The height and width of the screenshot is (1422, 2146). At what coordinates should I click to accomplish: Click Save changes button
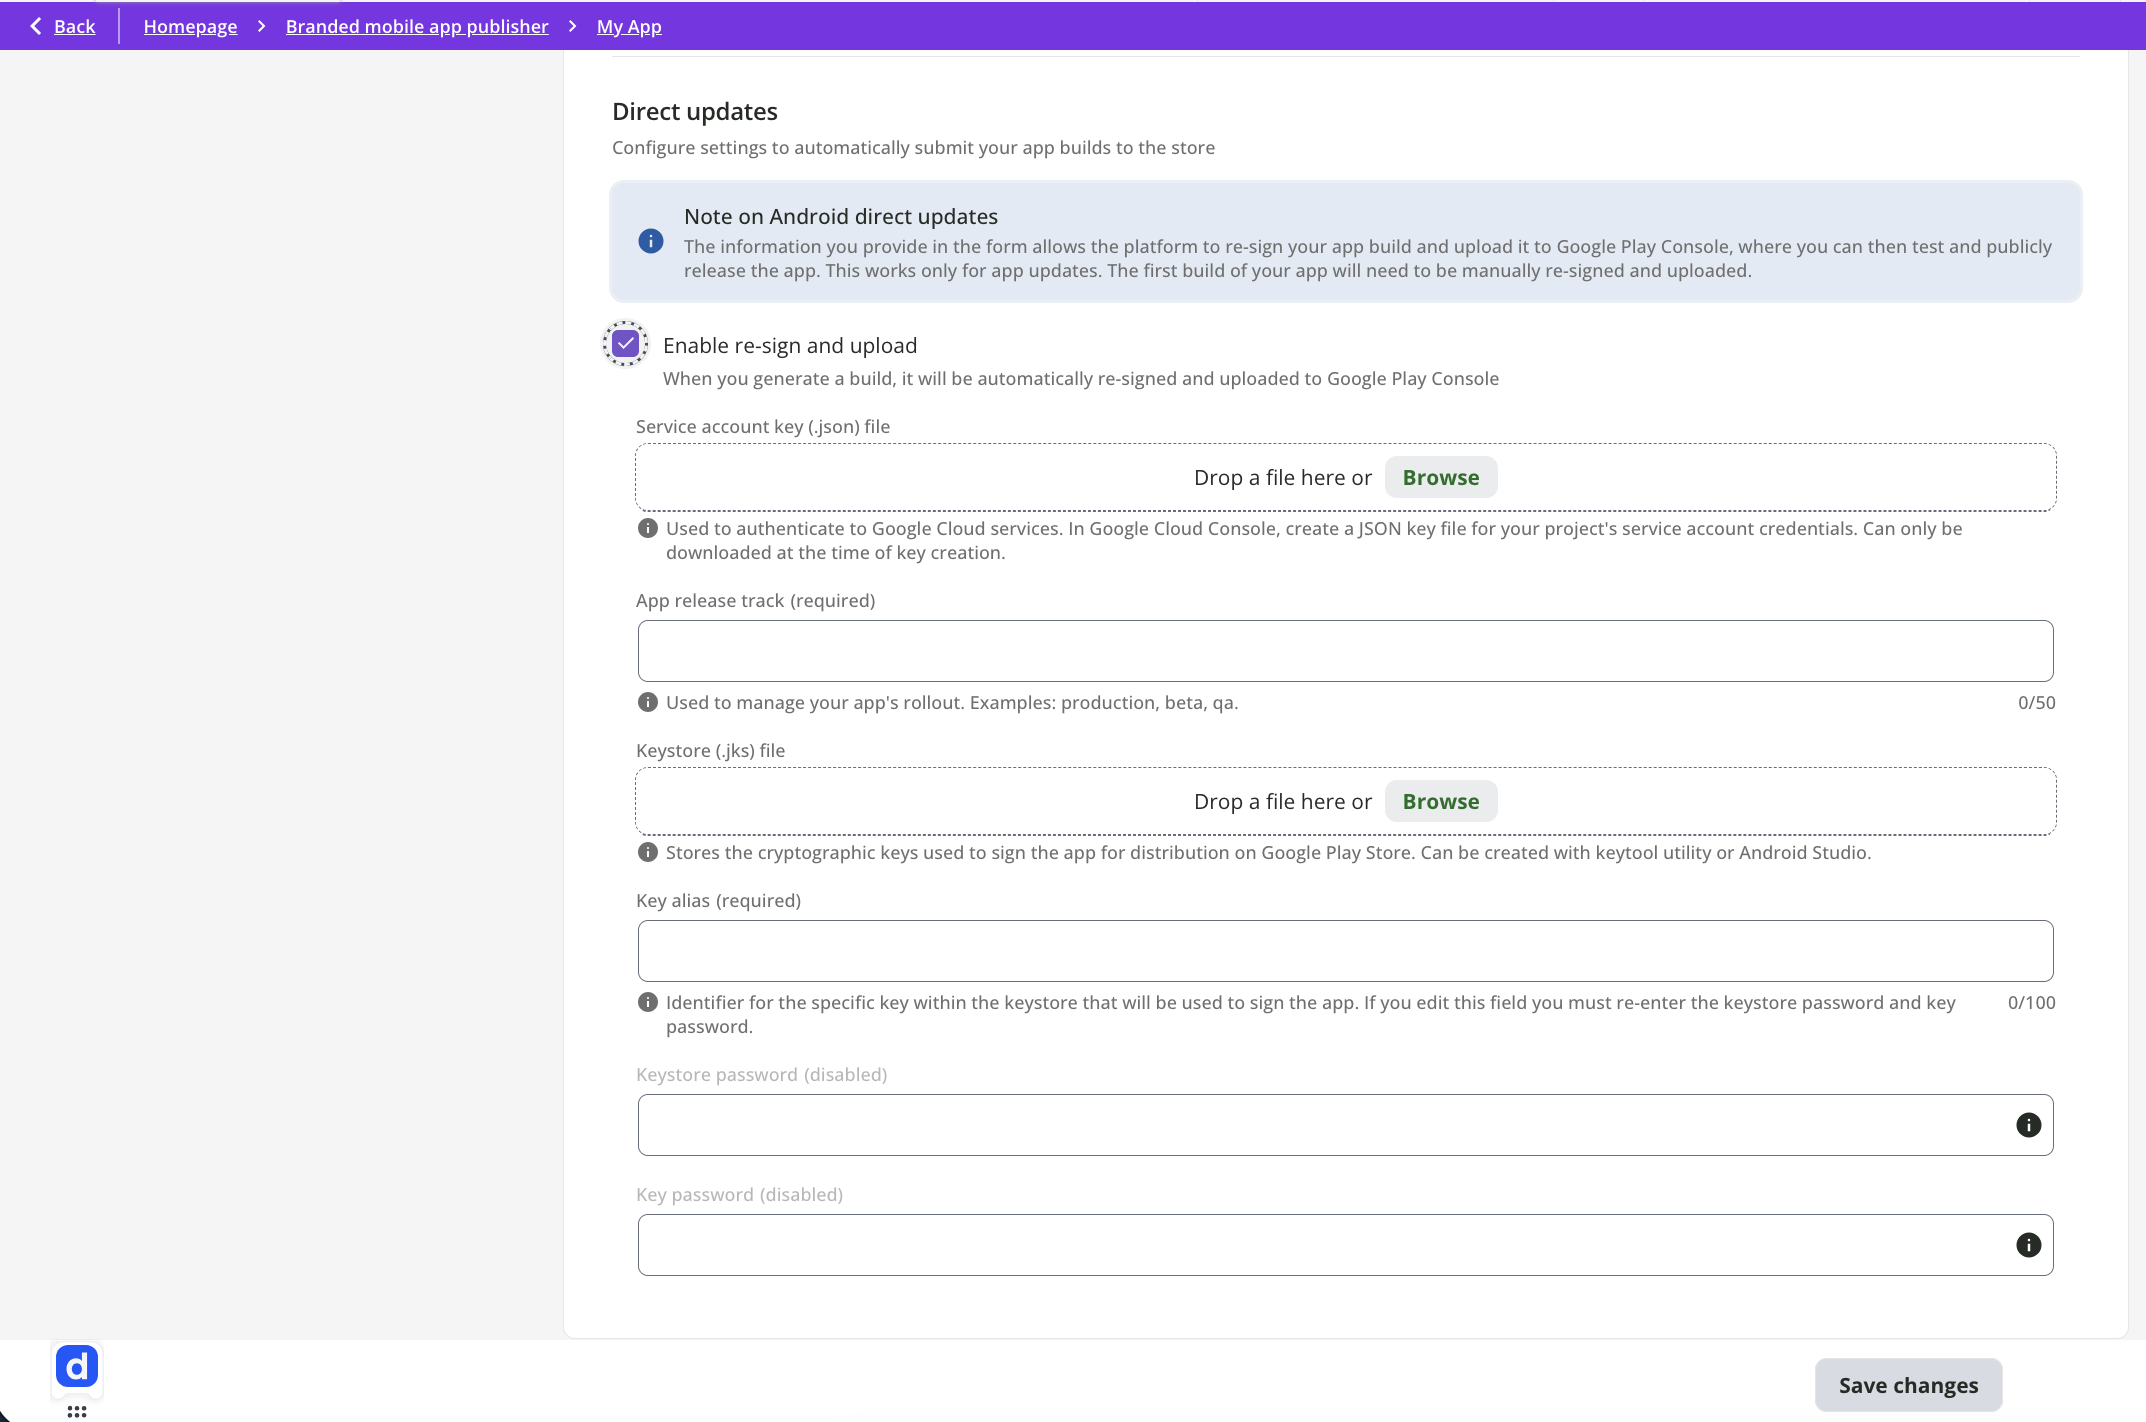(1907, 1385)
